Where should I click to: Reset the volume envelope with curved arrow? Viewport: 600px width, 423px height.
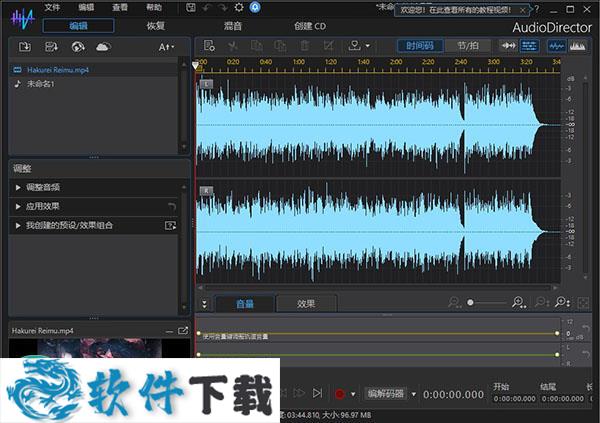tap(585, 328)
